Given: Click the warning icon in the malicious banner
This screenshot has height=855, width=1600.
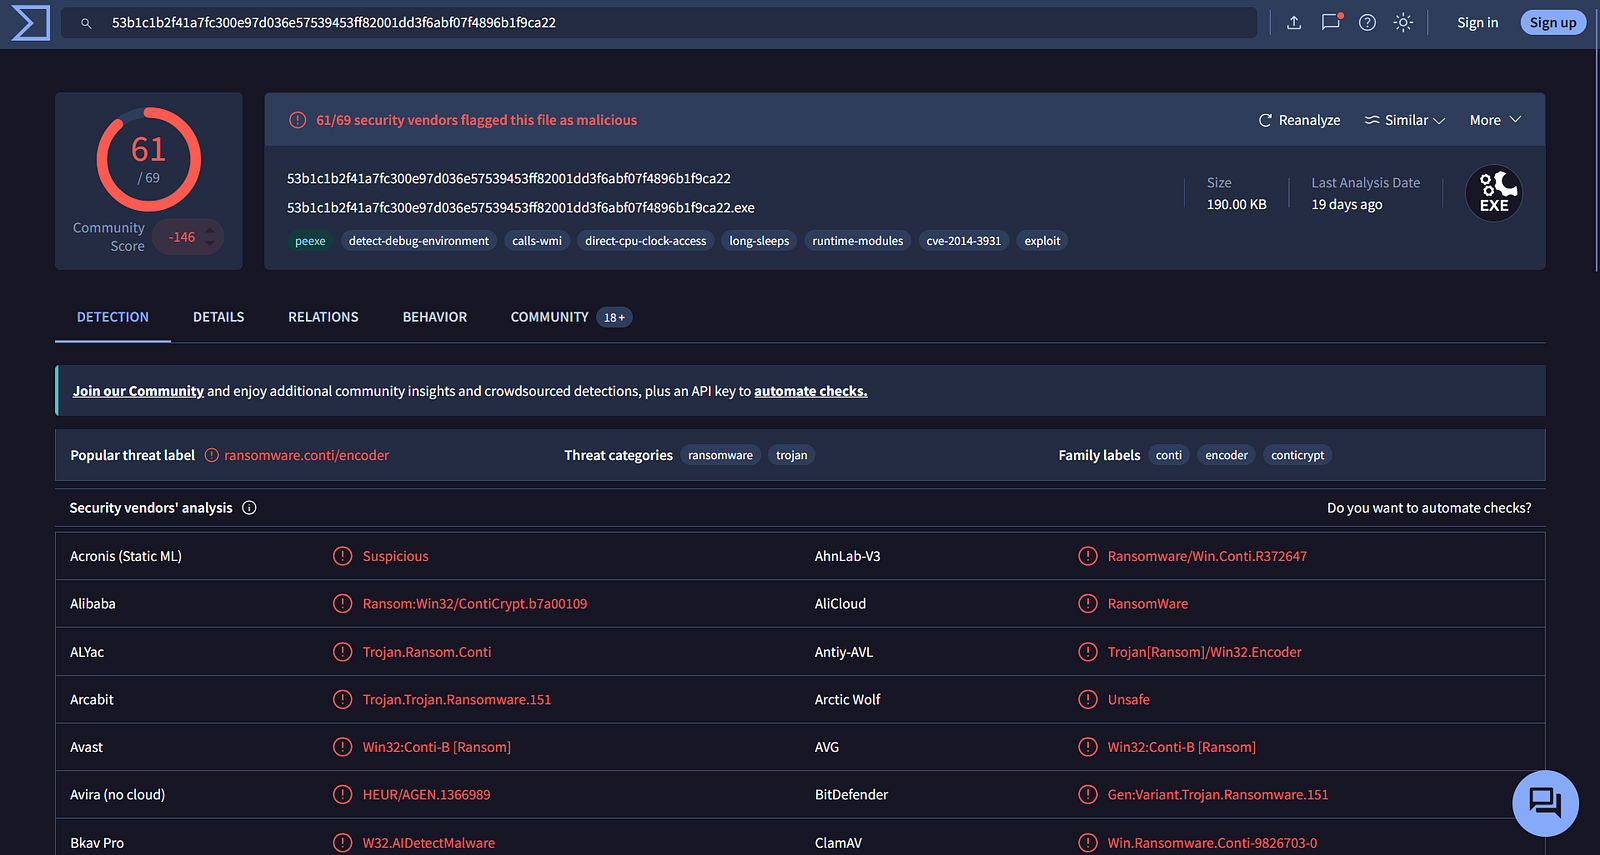Looking at the screenshot, I should (298, 120).
